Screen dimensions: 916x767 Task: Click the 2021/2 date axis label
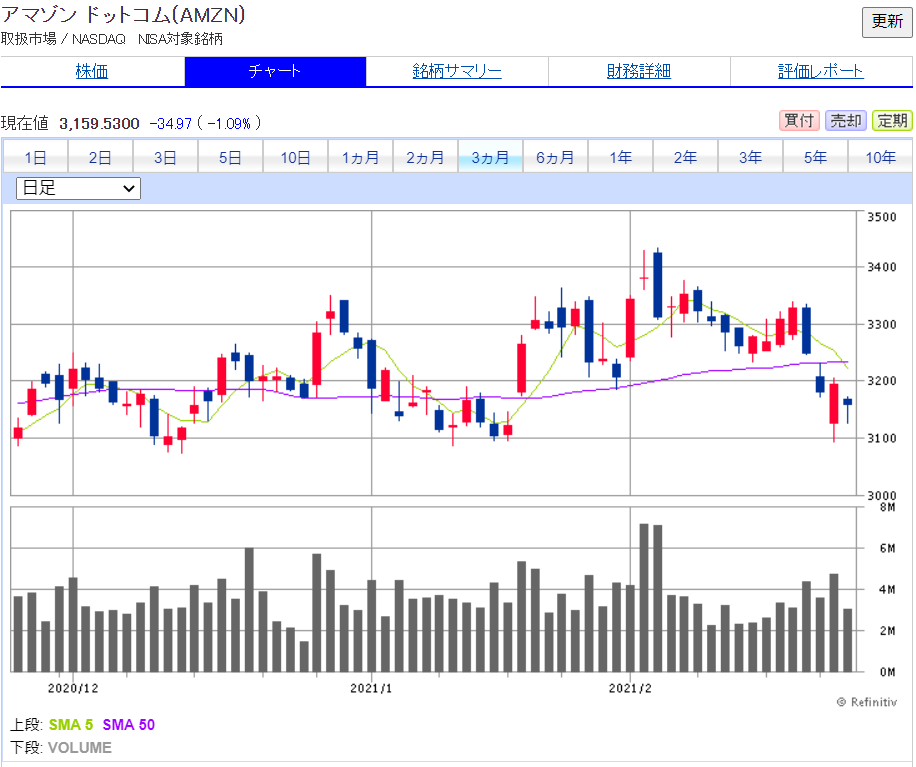coord(630,688)
